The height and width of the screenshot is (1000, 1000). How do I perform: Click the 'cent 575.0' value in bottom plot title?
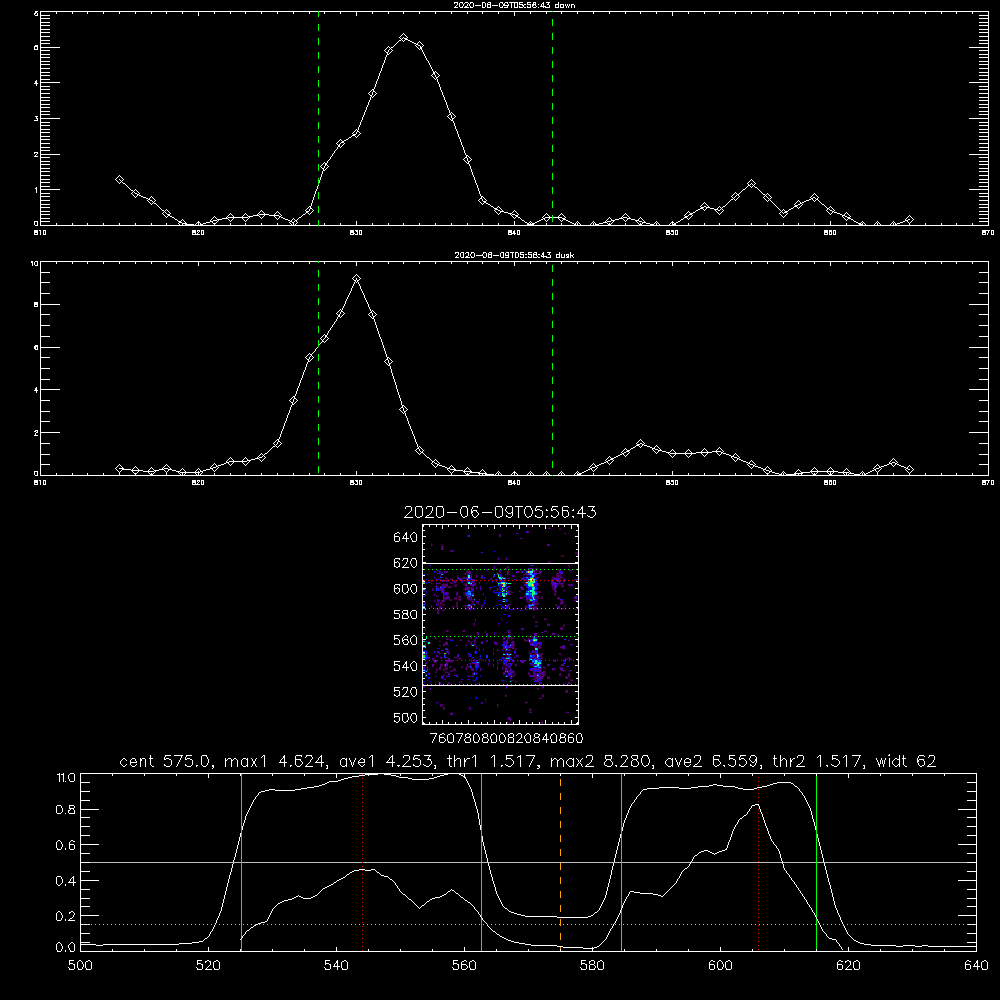[166, 761]
